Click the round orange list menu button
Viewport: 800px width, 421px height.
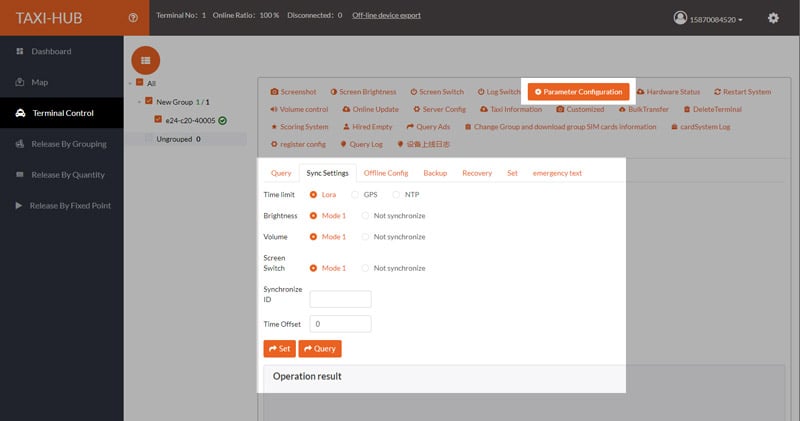pyautogui.click(x=145, y=60)
